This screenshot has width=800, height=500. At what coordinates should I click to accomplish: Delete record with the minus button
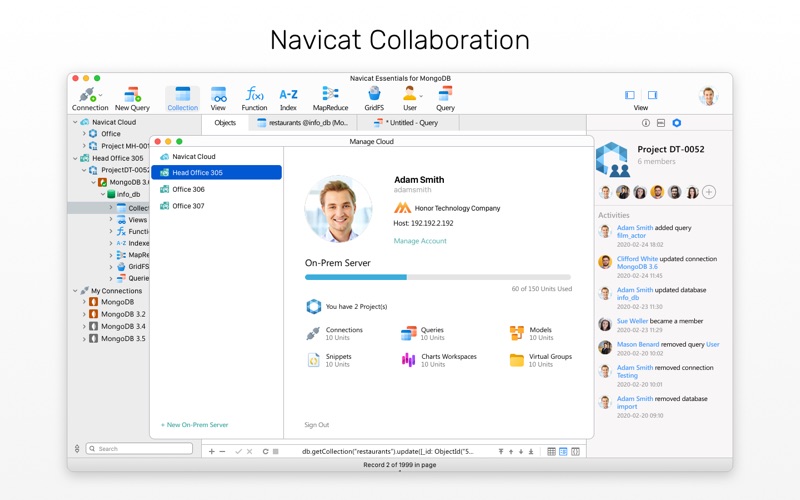point(222,452)
